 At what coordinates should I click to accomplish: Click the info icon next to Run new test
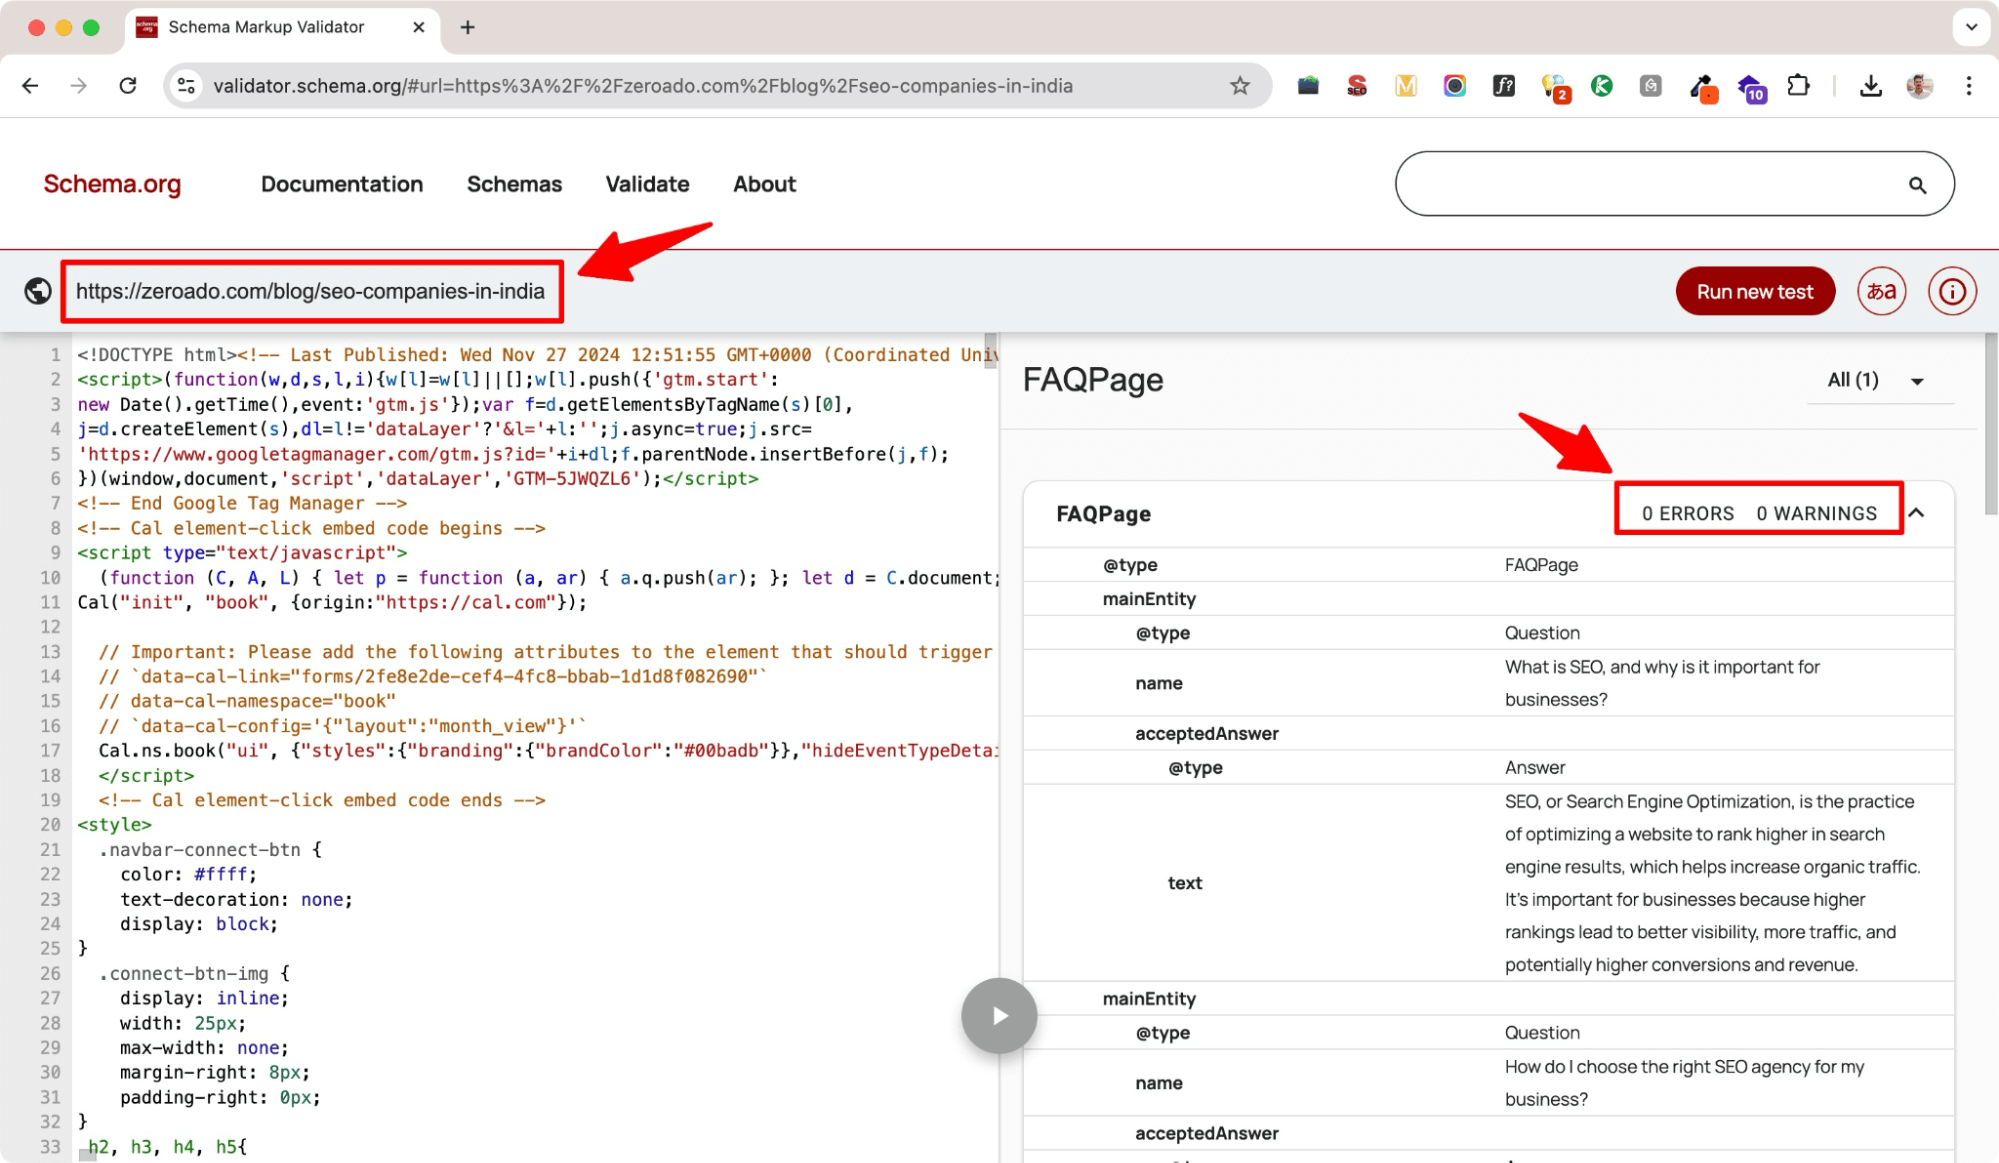[1951, 291]
